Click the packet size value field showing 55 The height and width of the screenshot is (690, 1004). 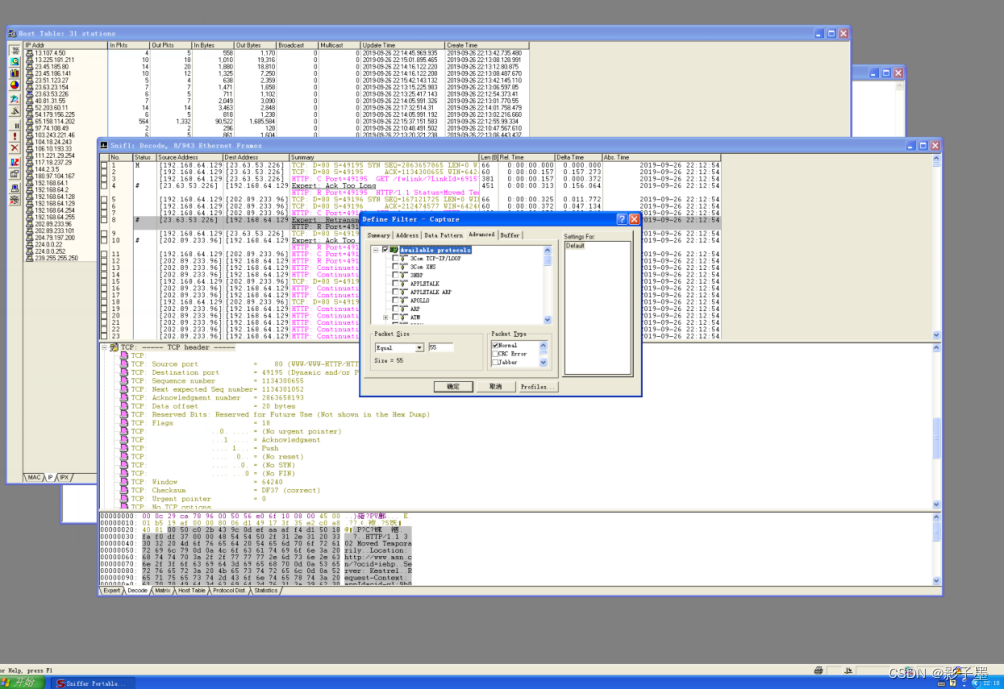(x=442, y=347)
